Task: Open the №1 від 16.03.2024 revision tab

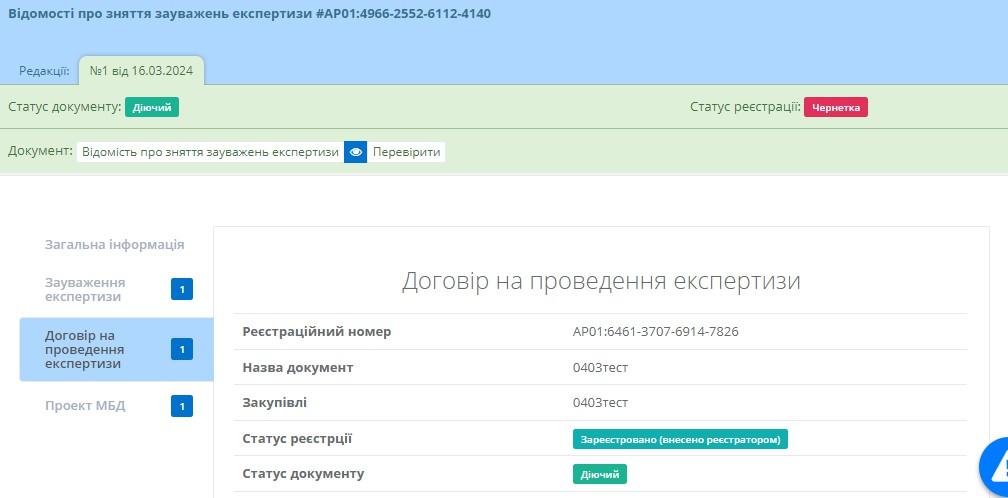Action: (141, 71)
